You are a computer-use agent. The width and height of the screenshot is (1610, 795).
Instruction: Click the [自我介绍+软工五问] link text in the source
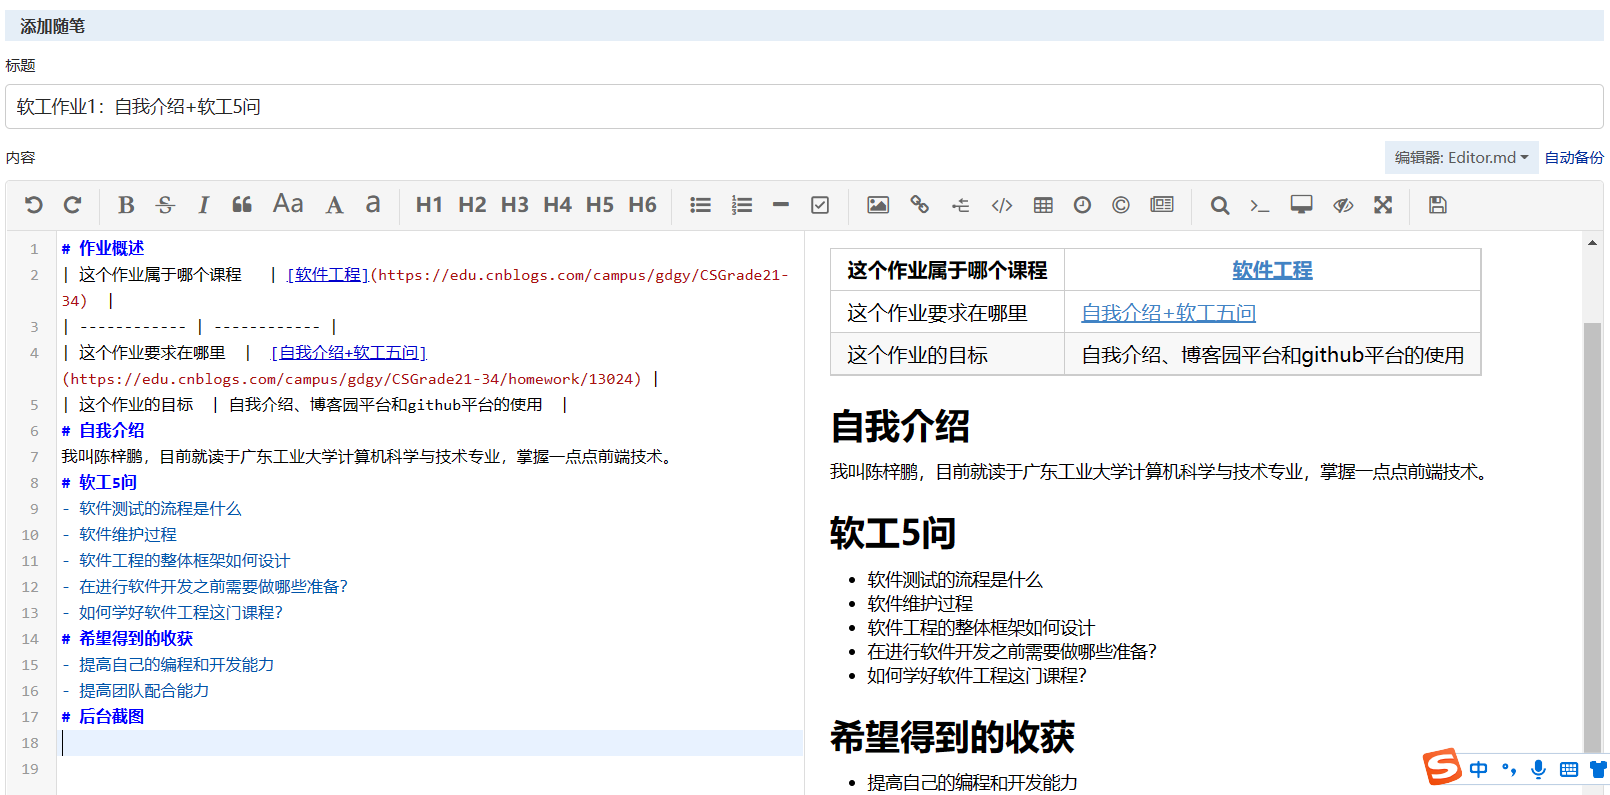[349, 352]
